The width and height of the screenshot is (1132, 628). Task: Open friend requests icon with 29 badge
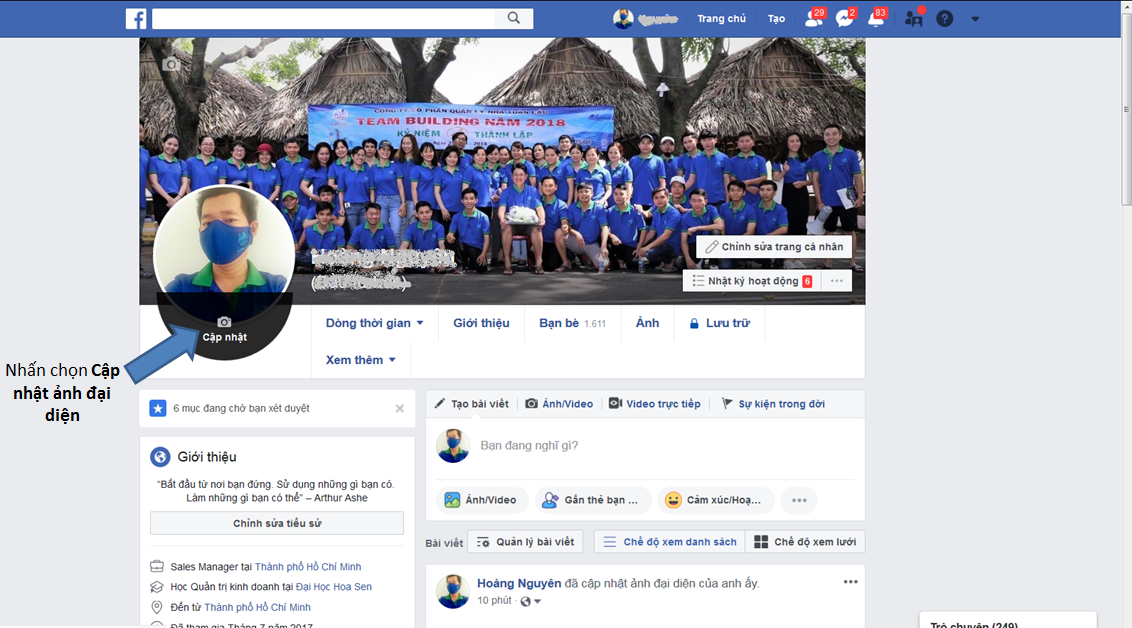pyautogui.click(x=814, y=18)
